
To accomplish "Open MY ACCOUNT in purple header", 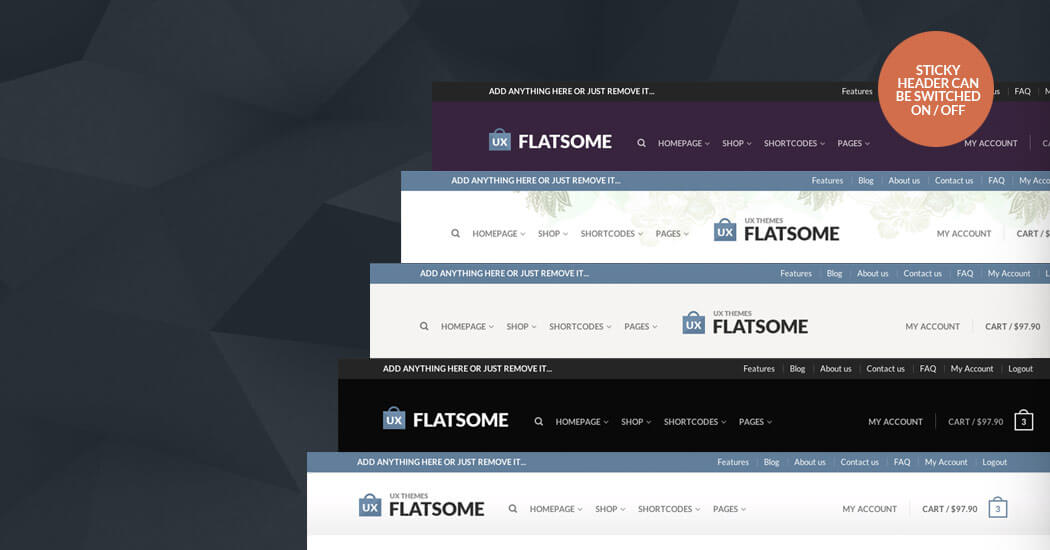I will [x=990, y=143].
